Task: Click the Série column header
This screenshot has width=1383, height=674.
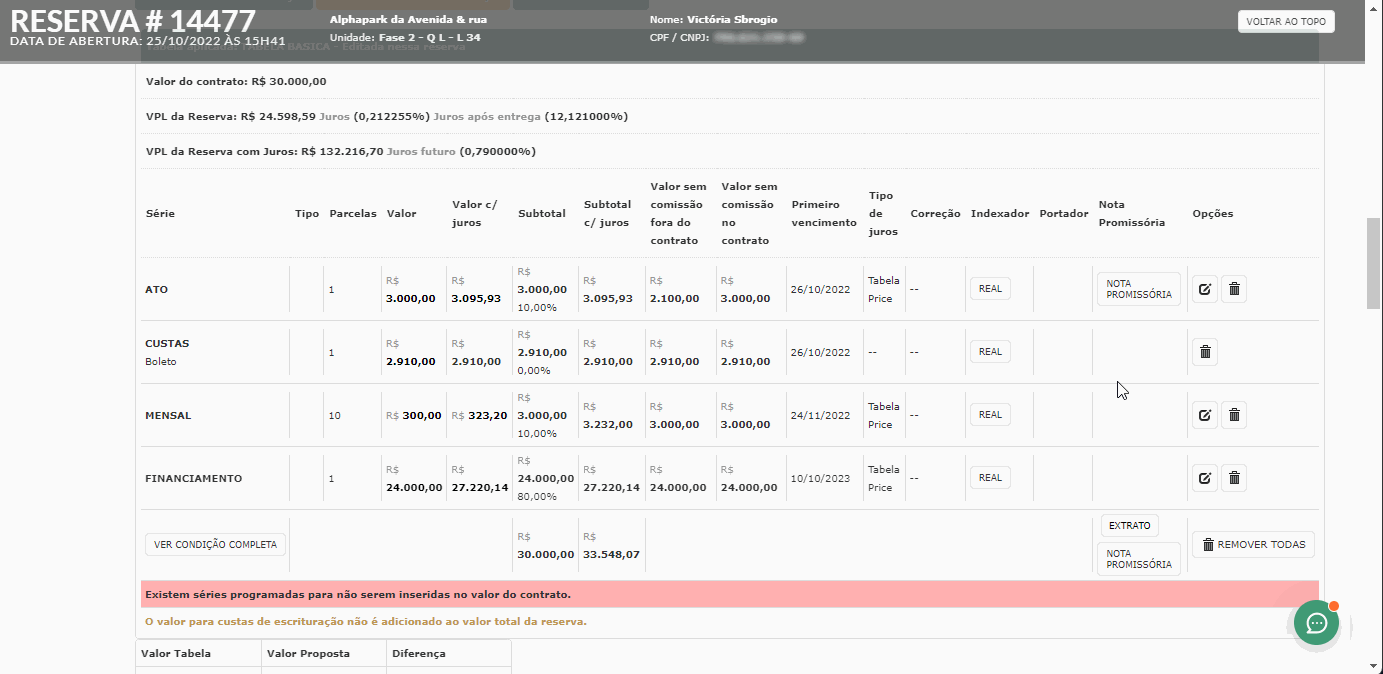Action: coord(160,213)
